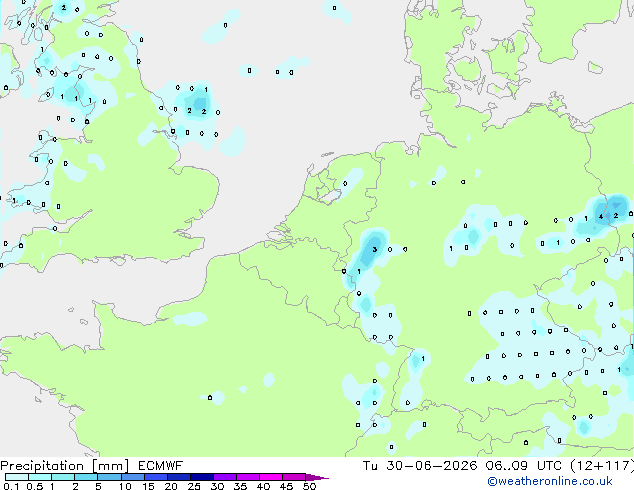Choose the 25–30 mm navy legend swatch
Image resolution: width=634 pixels, height=490 pixels.
(202, 477)
